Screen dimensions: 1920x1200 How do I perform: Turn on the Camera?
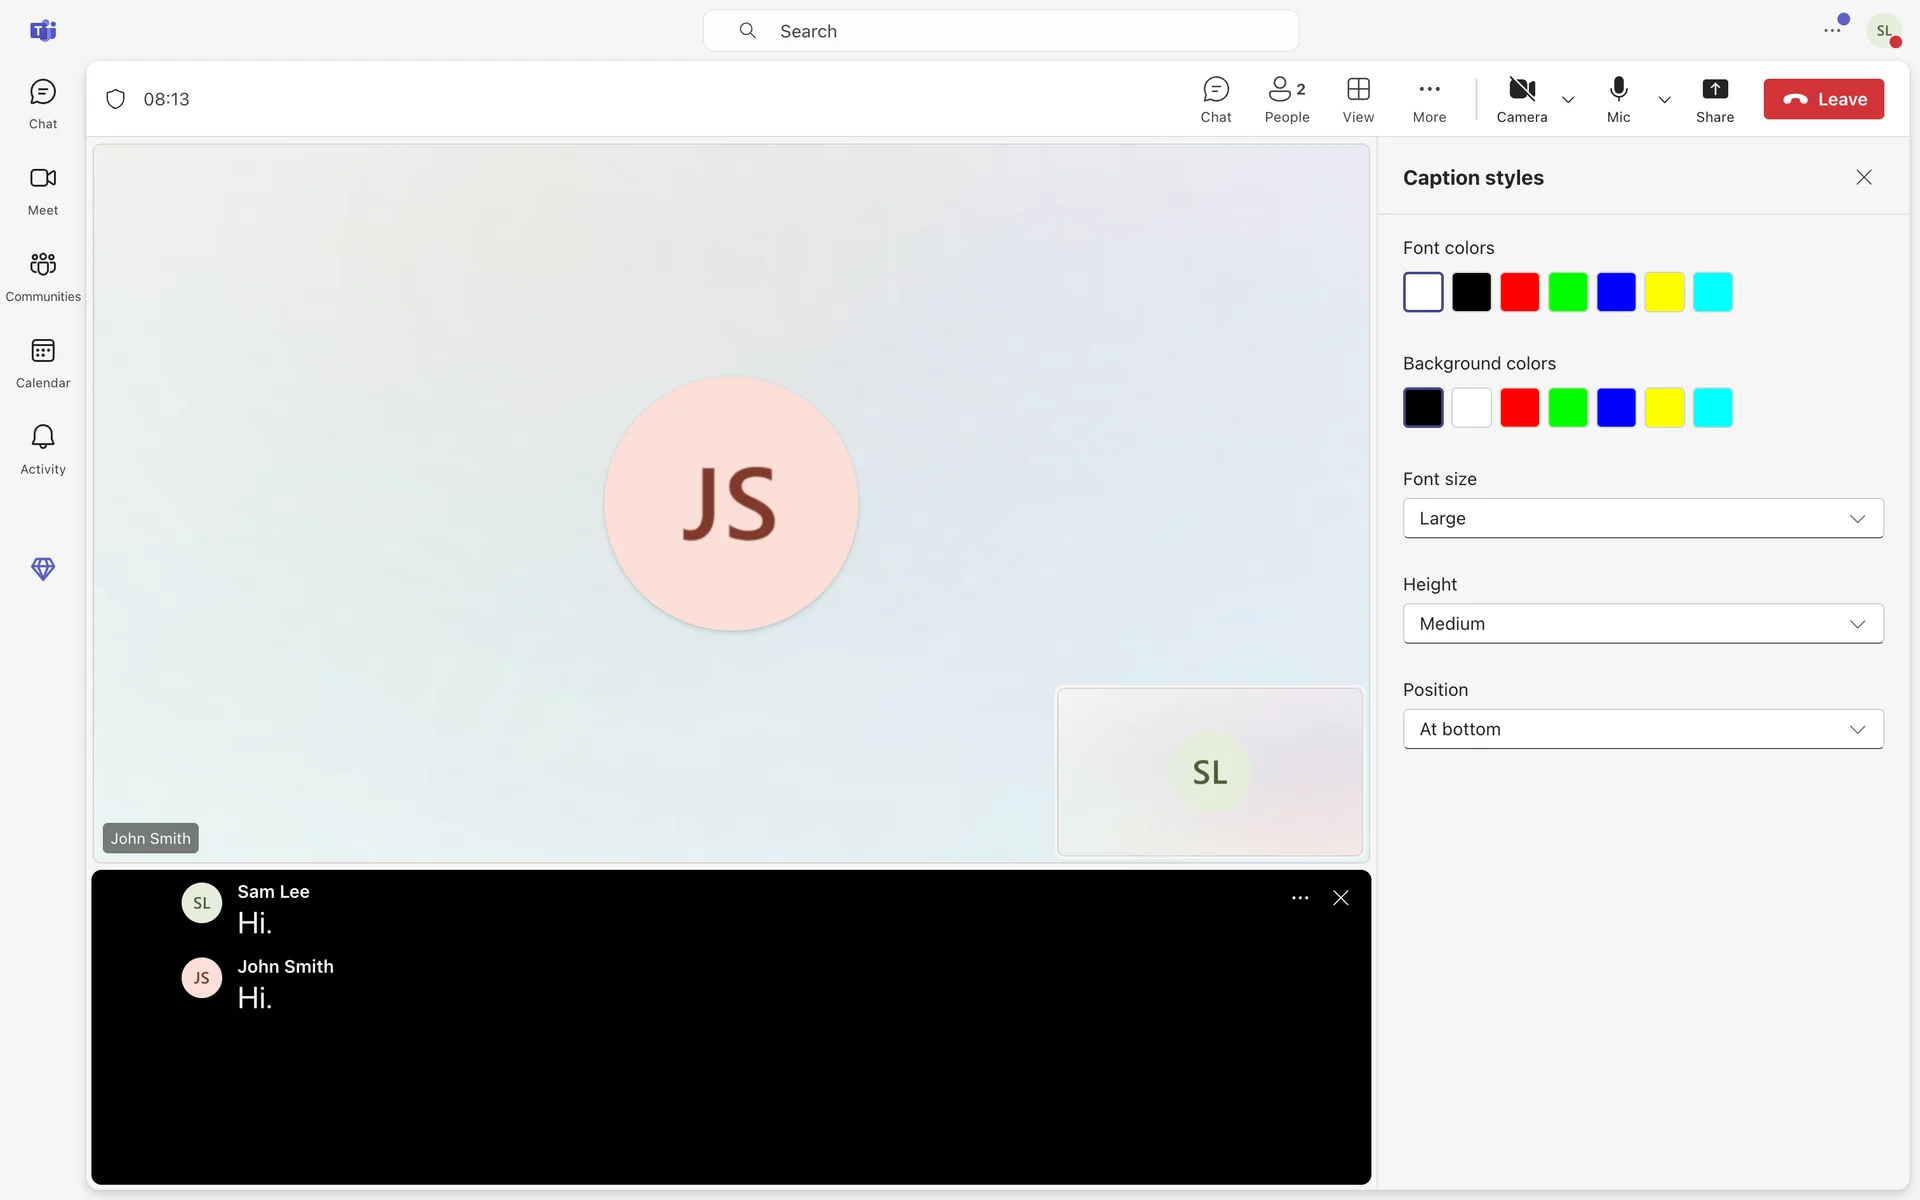point(1521,100)
